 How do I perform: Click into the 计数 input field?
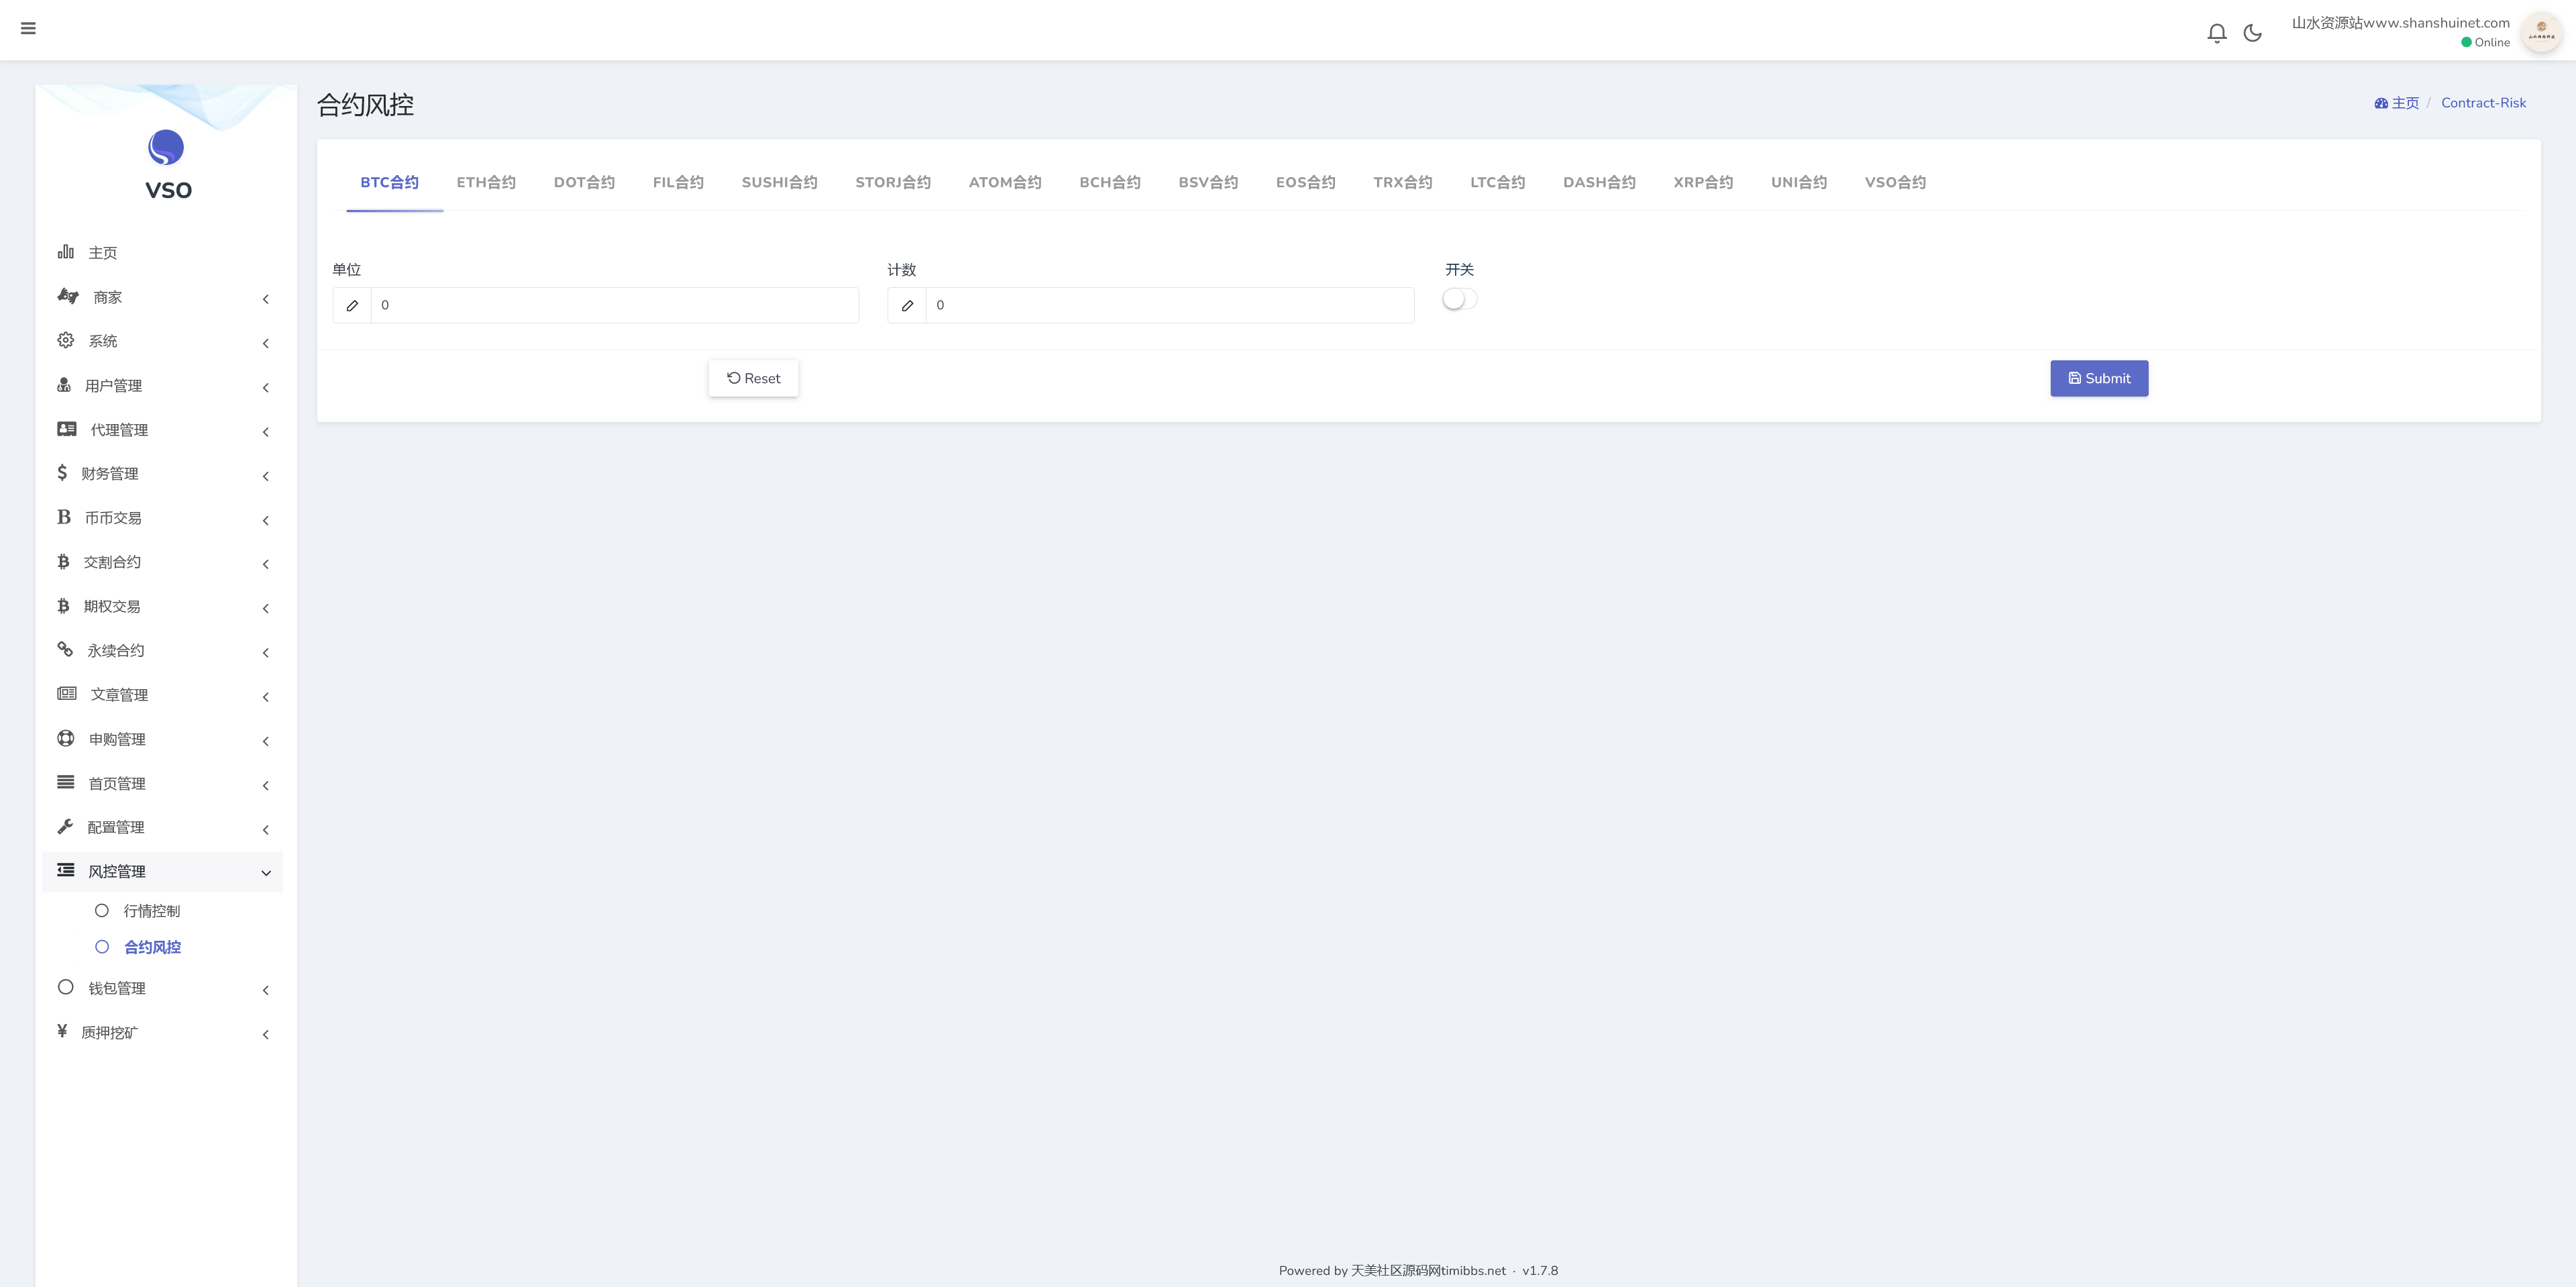pyautogui.click(x=1168, y=306)
